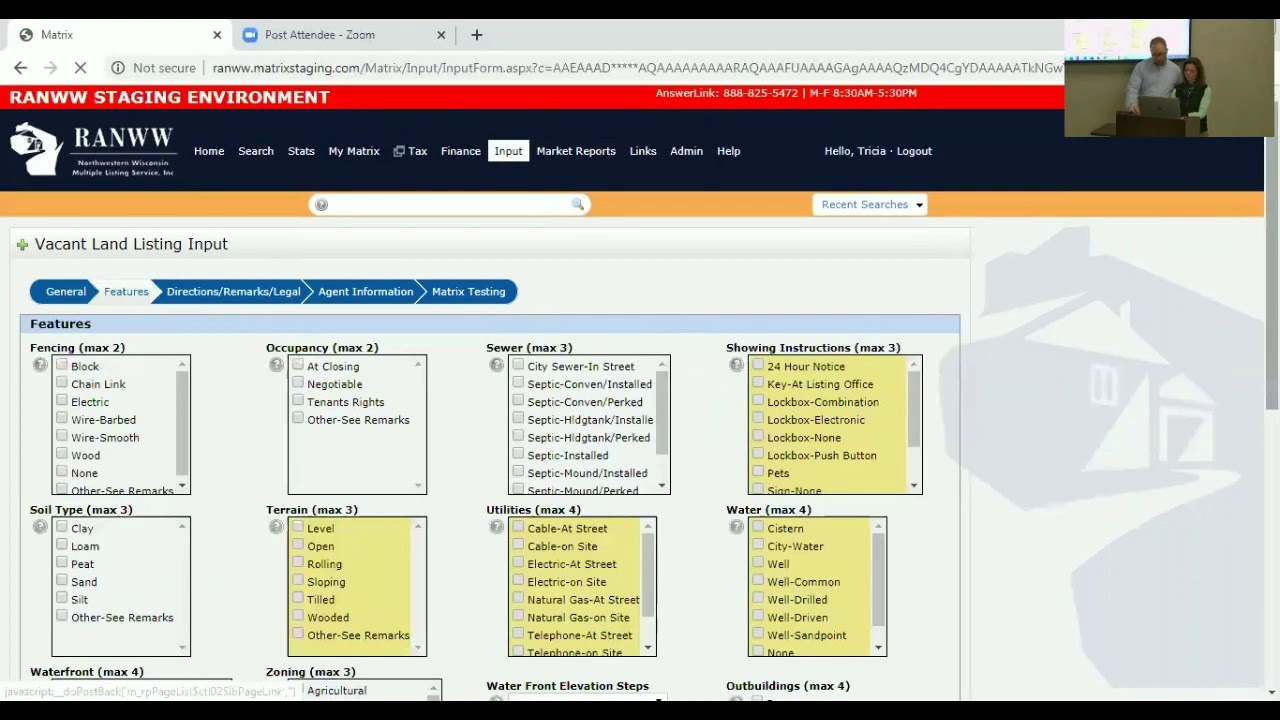Click the RANWW logo
The width and height of the screenshot is (1280, 720).
(93, 151)
